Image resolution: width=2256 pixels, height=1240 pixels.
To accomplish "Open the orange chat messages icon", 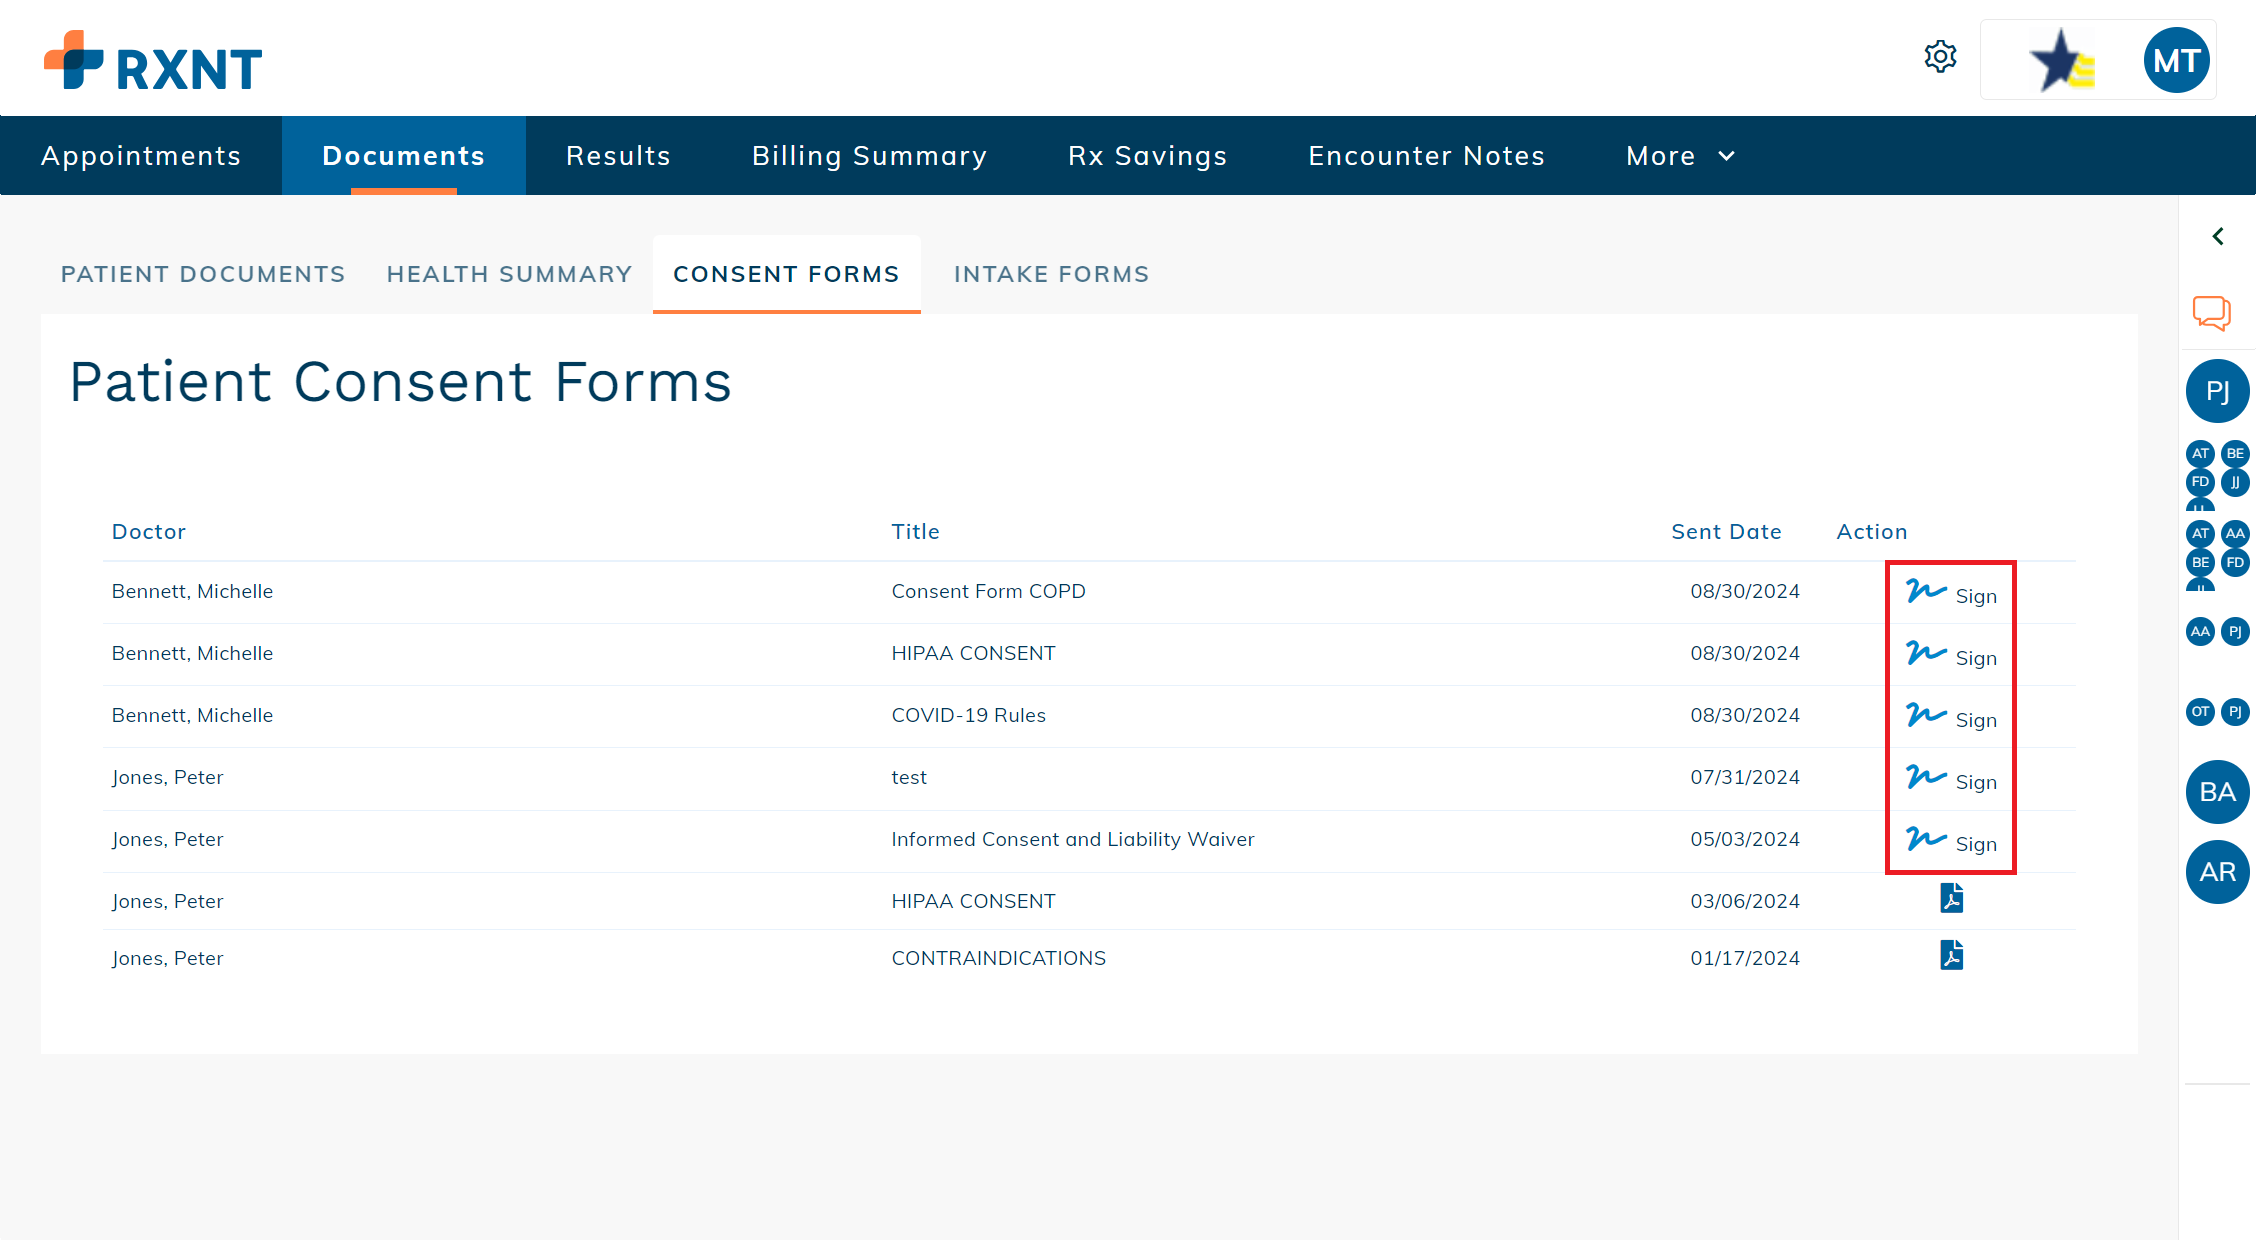I will (2212, 313).
